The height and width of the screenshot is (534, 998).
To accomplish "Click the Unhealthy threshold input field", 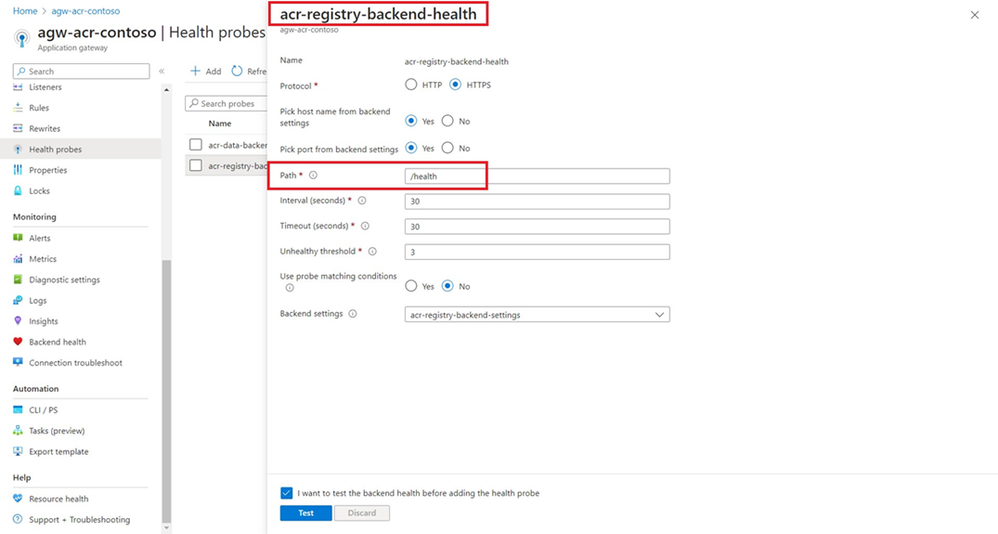I will [537, 252].
